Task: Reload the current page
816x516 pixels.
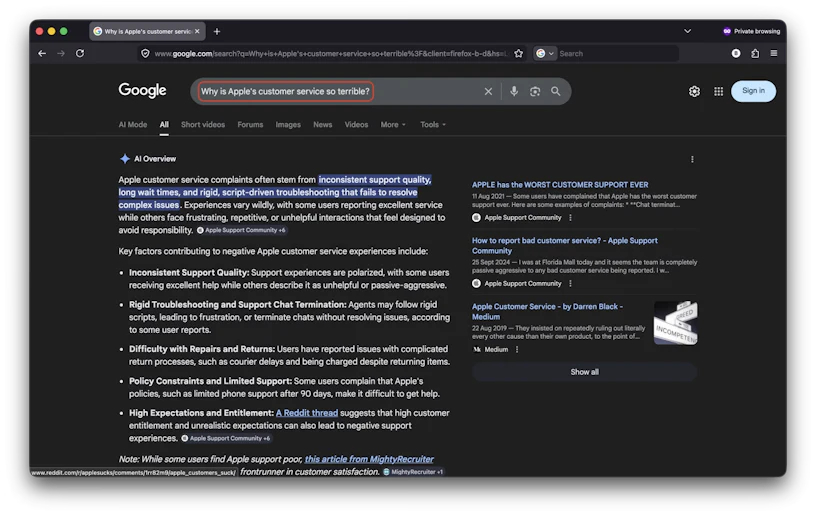Action: coord(80,53)
